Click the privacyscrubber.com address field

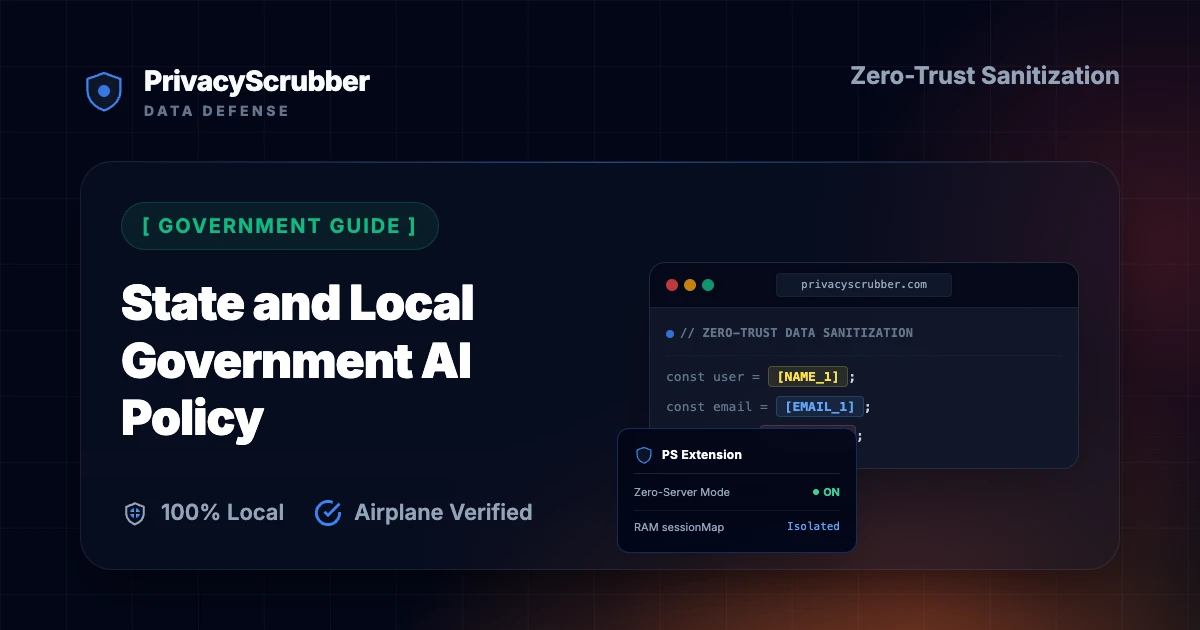coord(864,285)
